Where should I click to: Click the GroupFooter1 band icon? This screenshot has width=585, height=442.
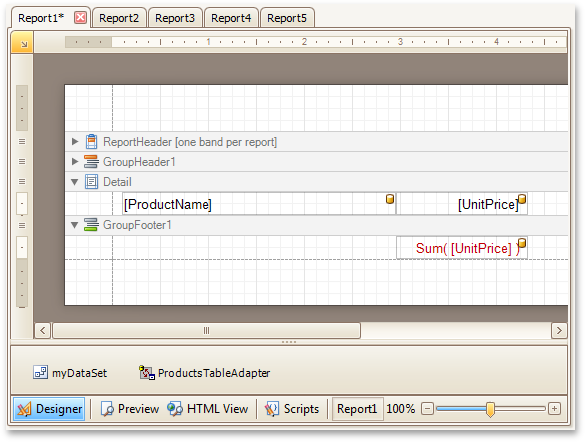[91, 225]
